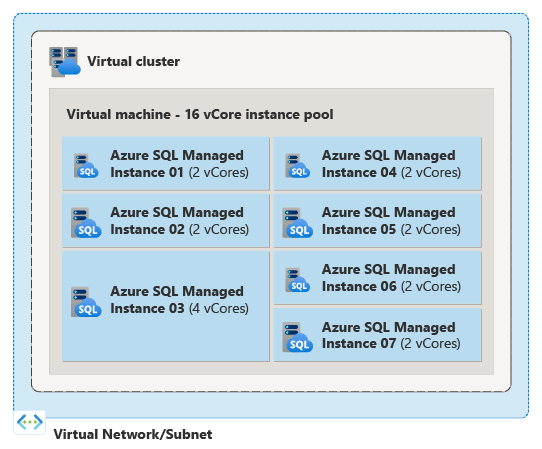Image resolution: width=542 pixels, height=449 pixels.
Task: Select the SQL icon for Instance 06
Action: point(298,280)
